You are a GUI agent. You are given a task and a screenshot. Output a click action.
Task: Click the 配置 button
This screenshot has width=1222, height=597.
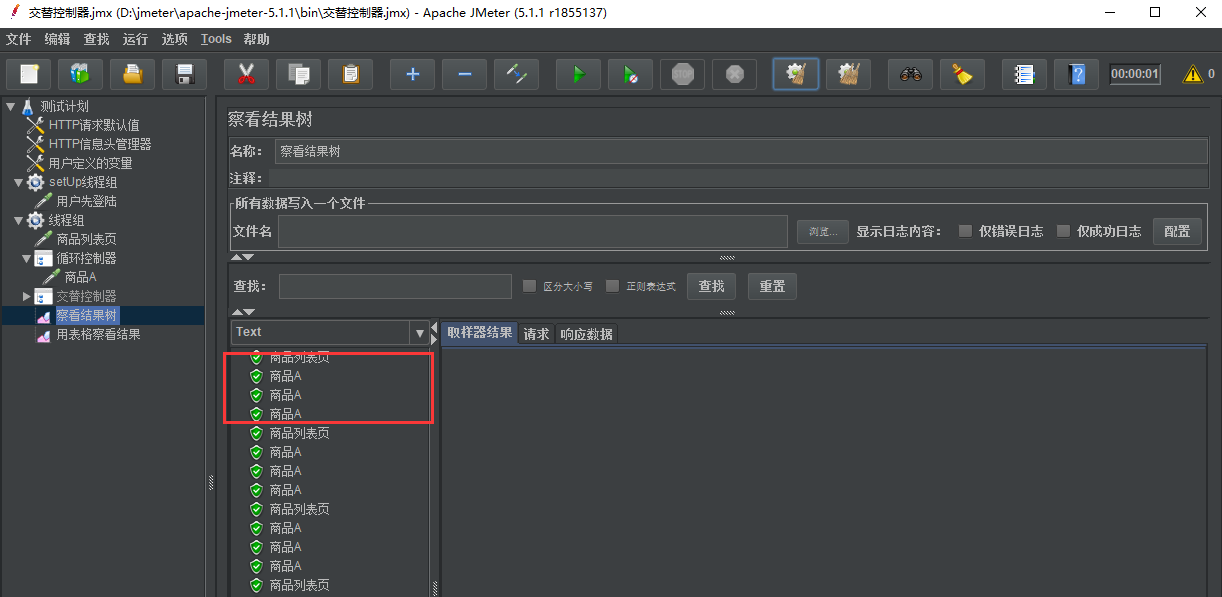1177,231
